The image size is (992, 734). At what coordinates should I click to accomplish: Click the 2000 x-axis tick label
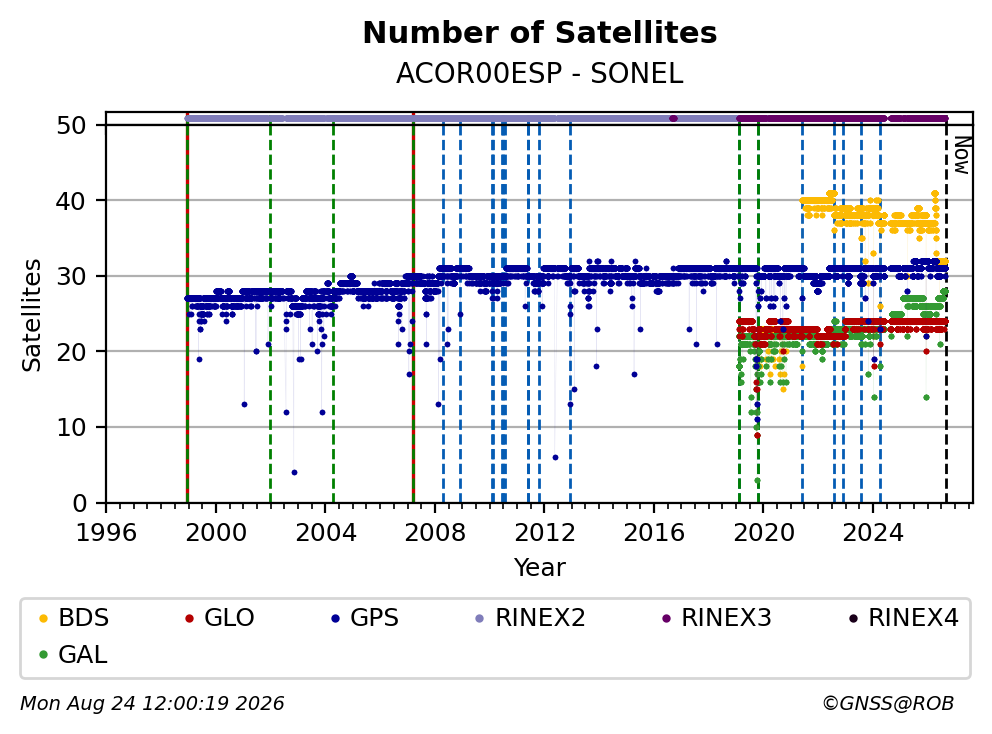click(x=216, y=533)
